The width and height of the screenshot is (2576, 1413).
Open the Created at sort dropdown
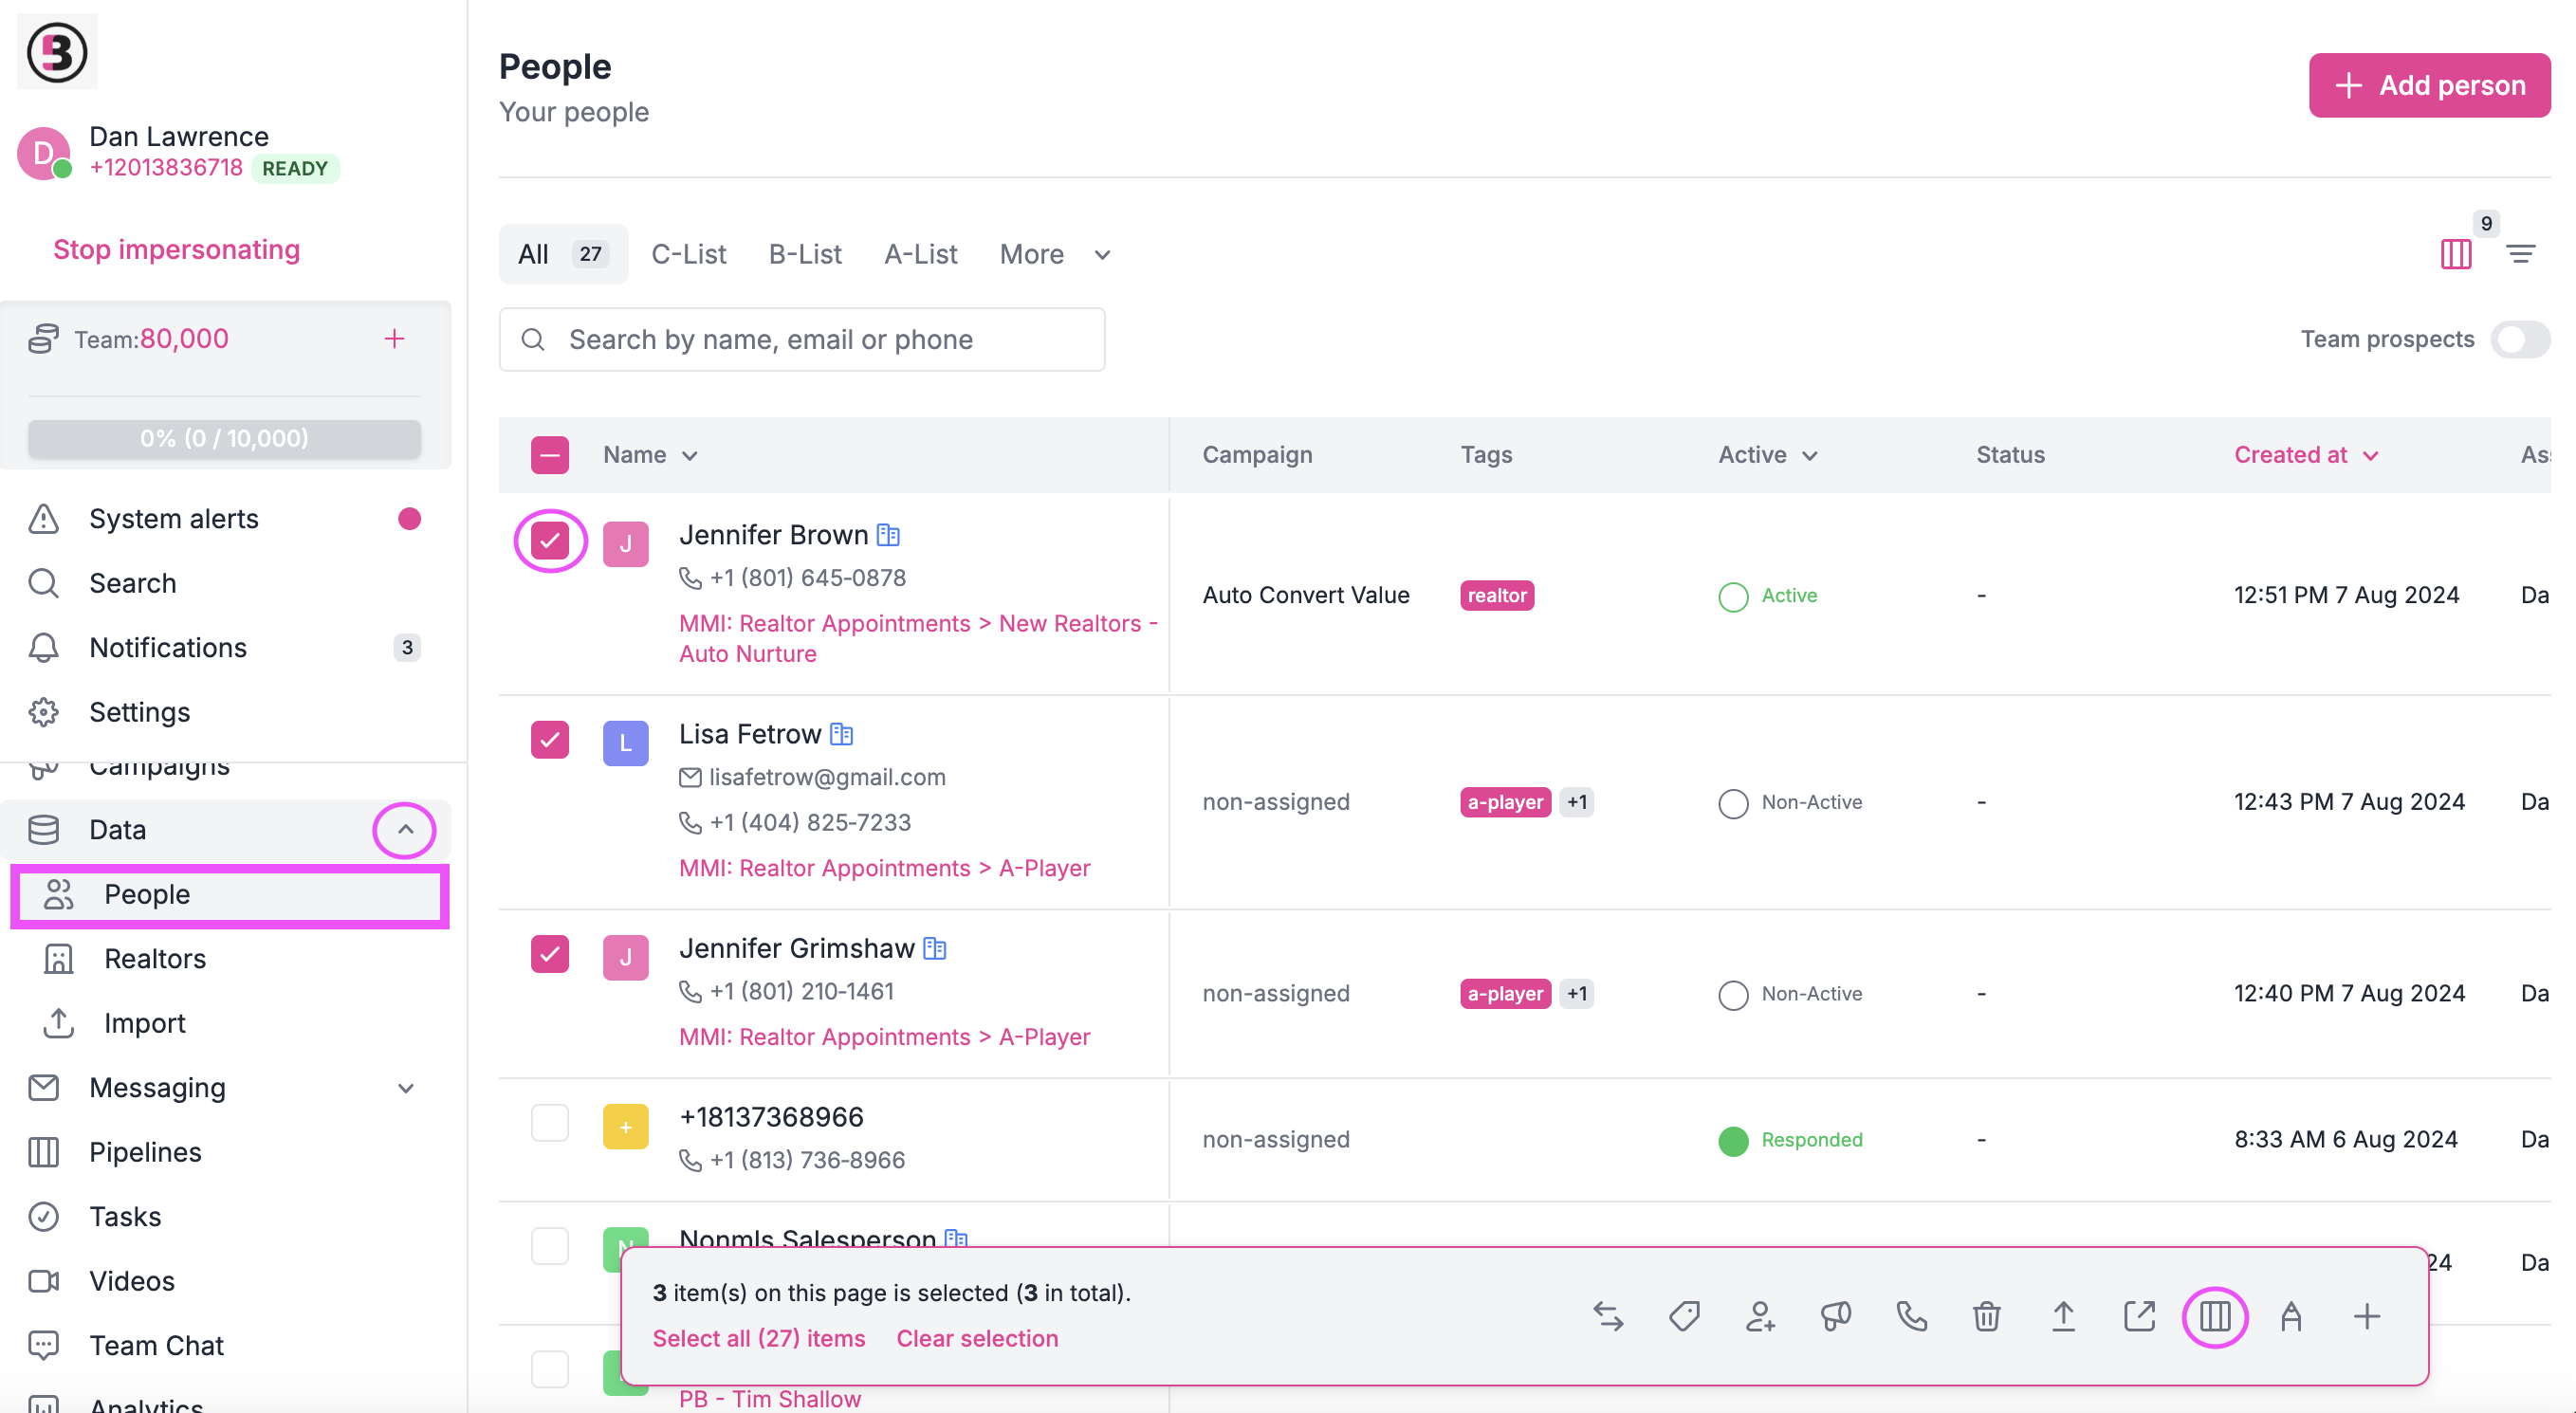point(2306,455)
